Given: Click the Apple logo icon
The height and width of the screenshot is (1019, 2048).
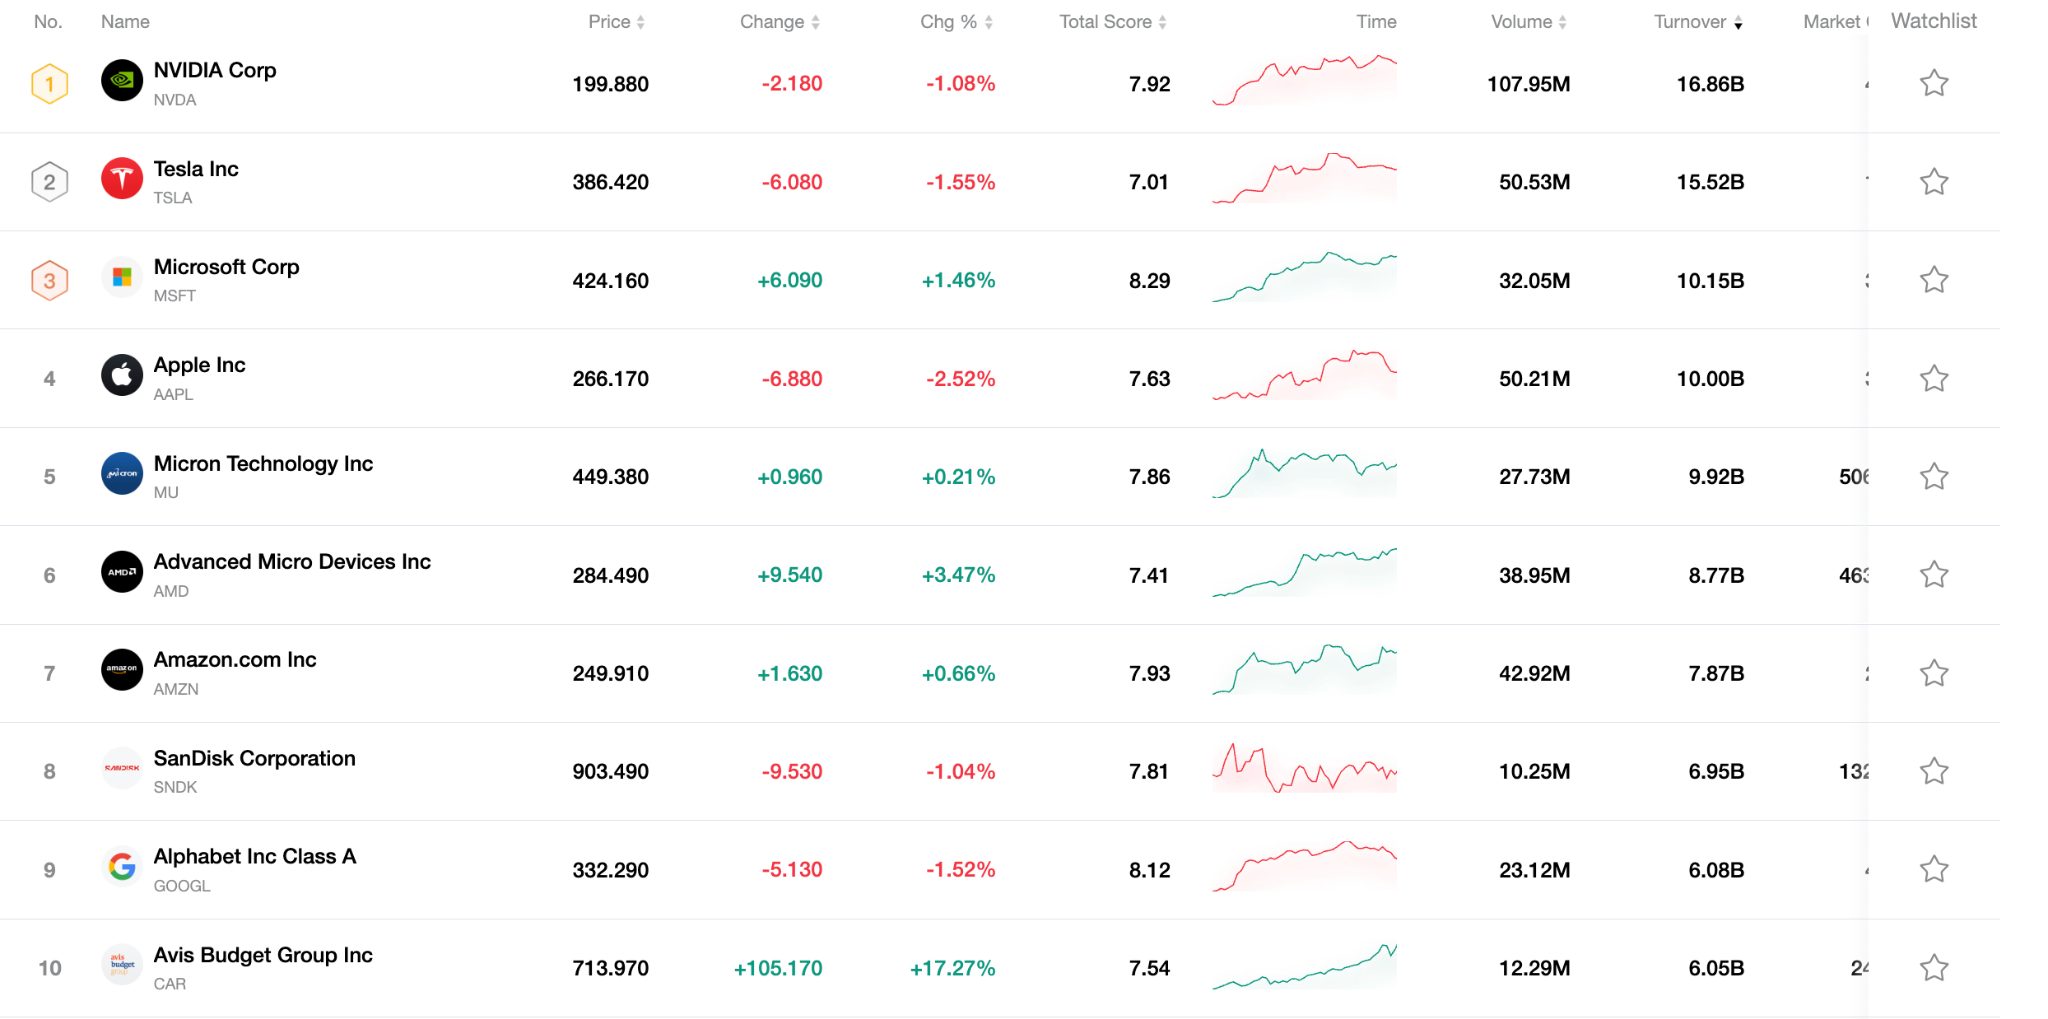Looking at the screenshot, I should tap(121, 377).
